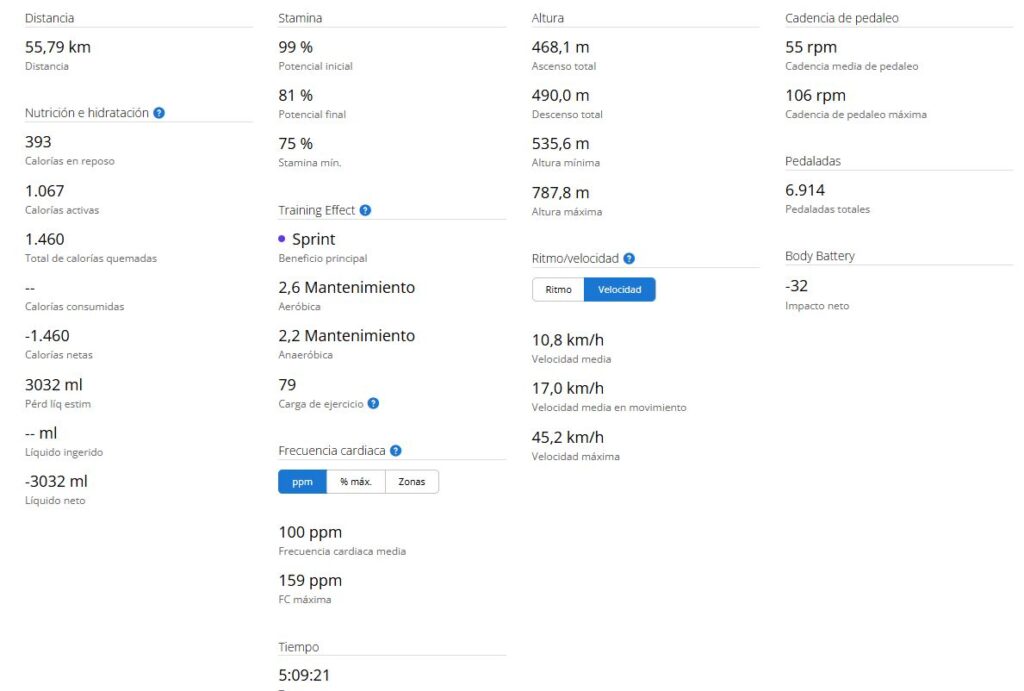Click the Body Battery section heading

click(x=820, y=256)
